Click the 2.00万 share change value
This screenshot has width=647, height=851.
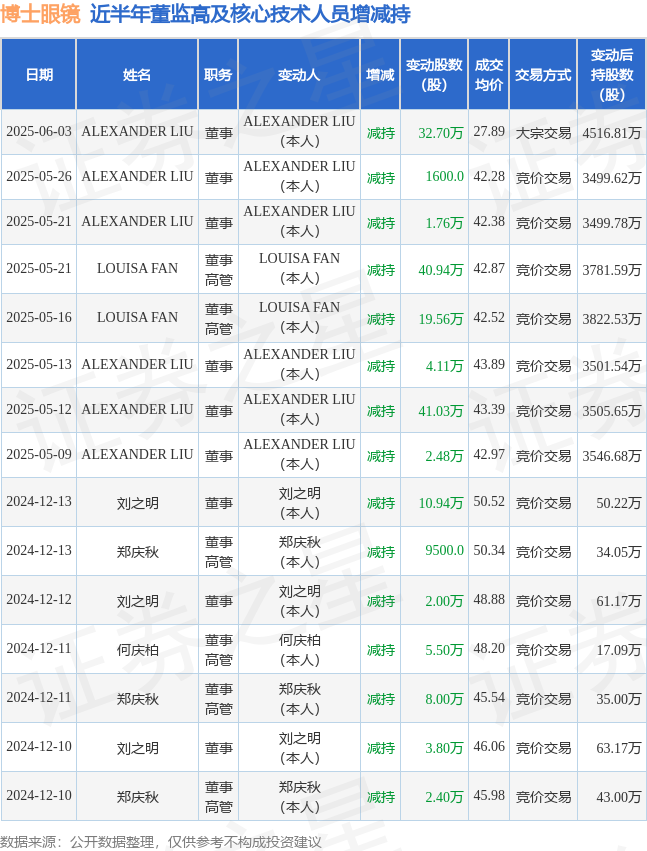pyautogui.click(x=445, y=601)
